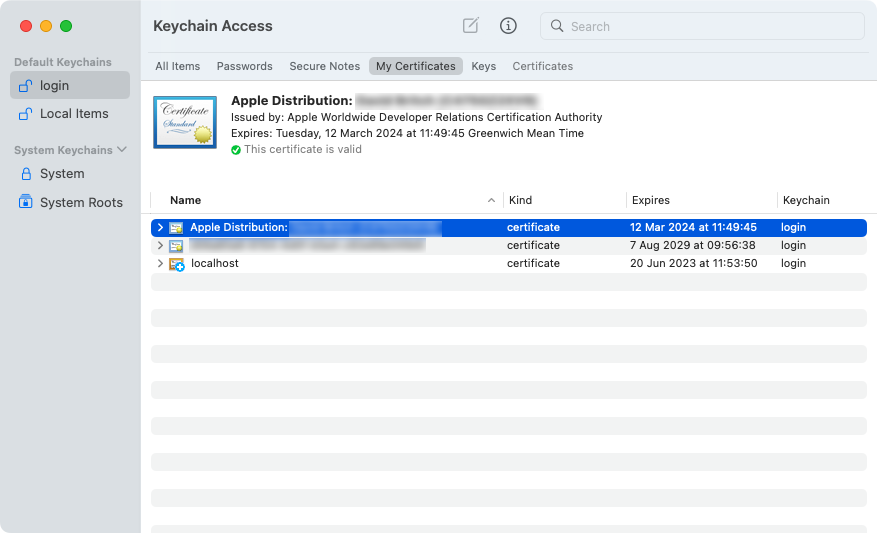Sort by the Name column header
The image size is (877, 533).
[185, 200]
